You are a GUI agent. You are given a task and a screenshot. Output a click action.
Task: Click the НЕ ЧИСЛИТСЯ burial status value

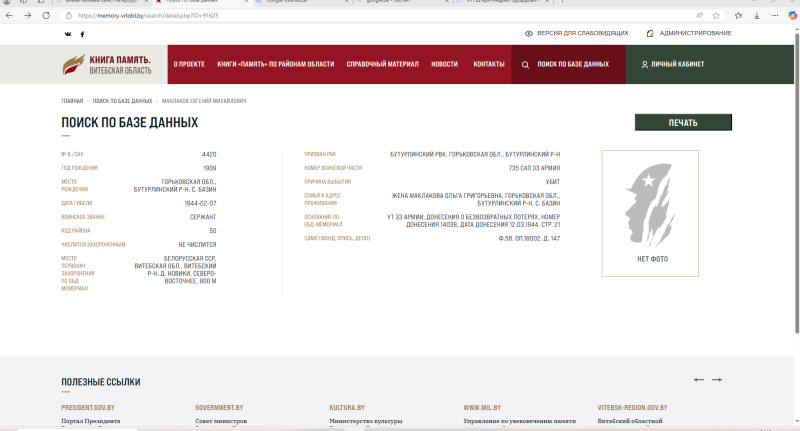(197, 244)
